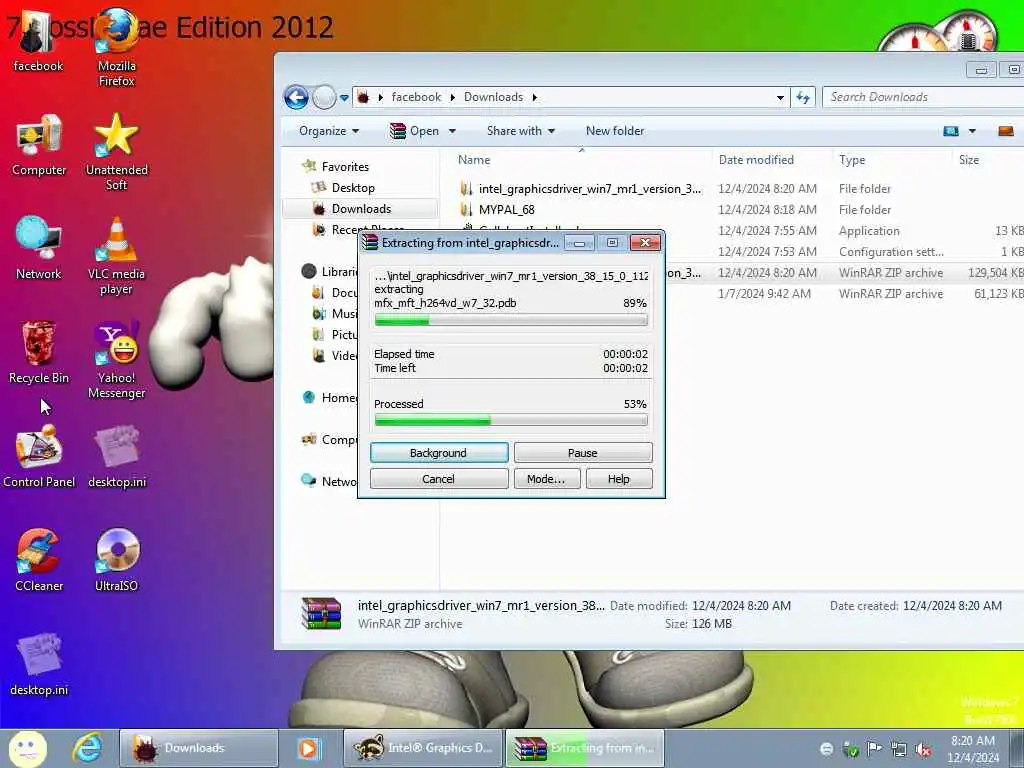Create a New folder
Screen dimensions: 1024x768
615,131
